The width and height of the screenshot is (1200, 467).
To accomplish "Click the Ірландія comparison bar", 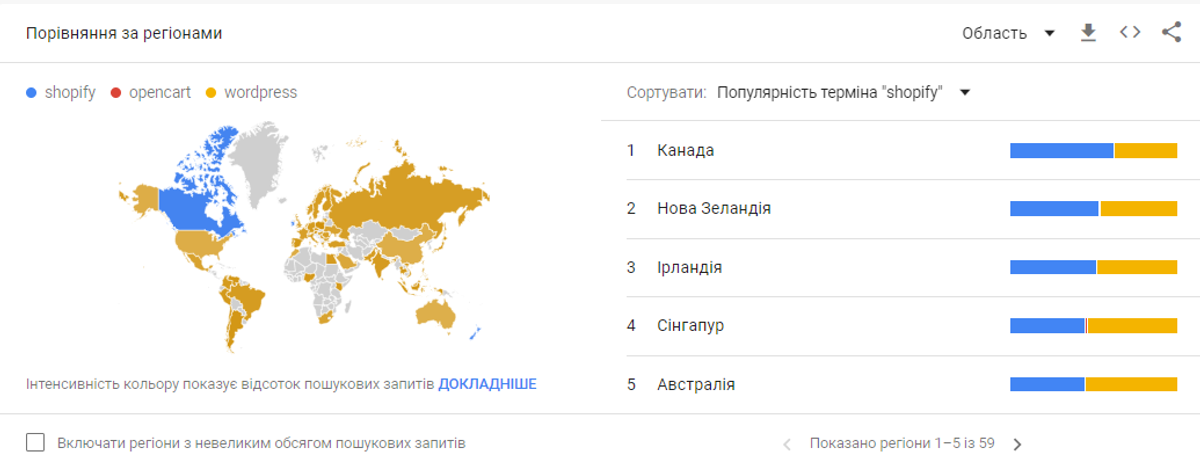I will click(1094, 268).
